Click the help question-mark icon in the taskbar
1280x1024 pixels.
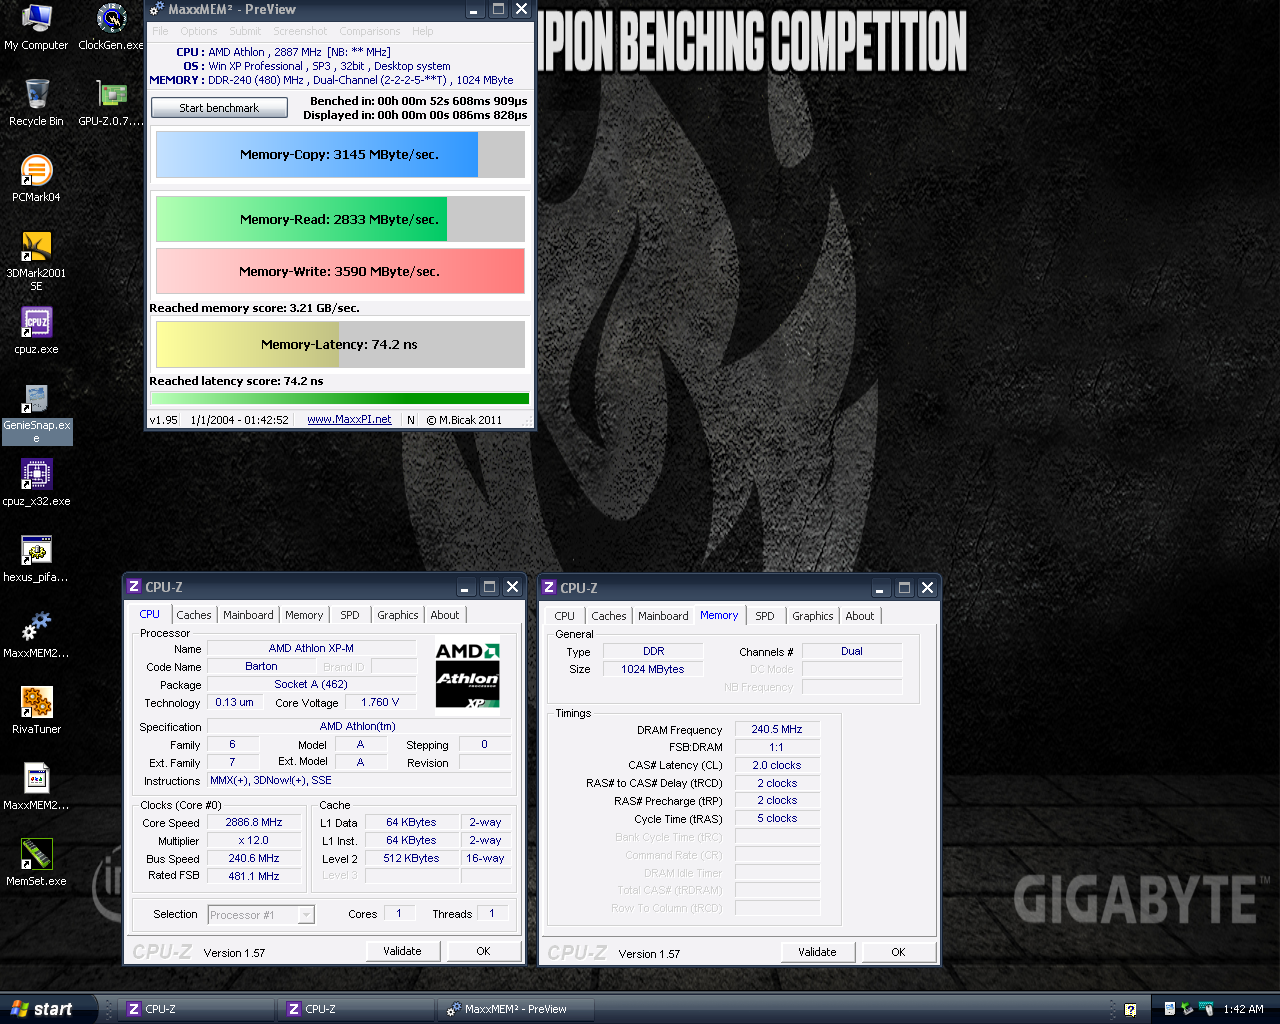(1130, 1010)
